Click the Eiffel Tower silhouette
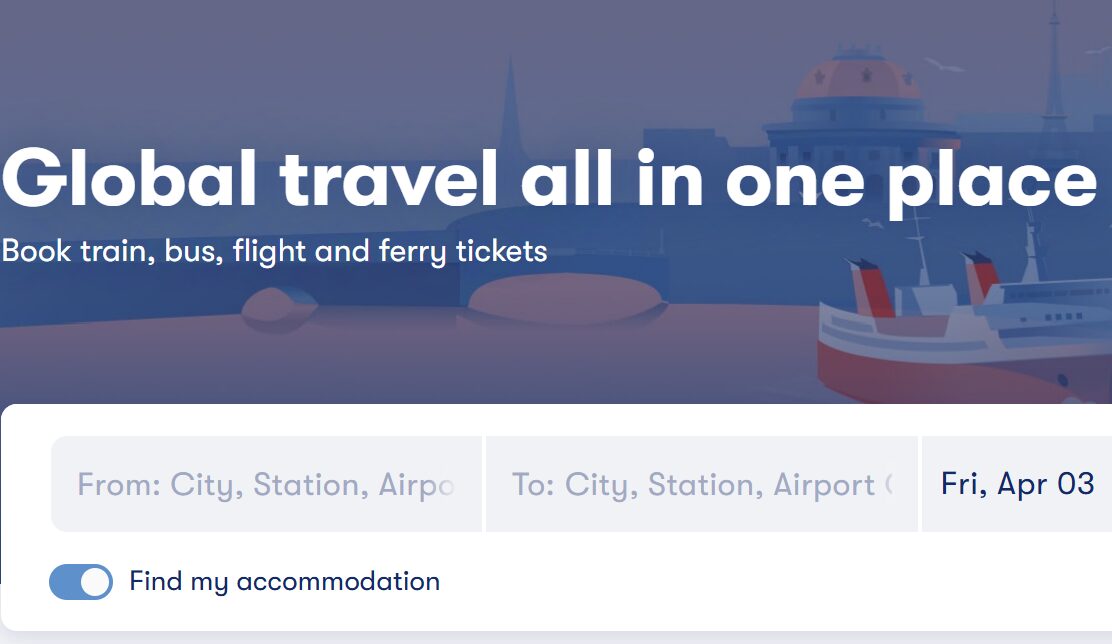The width and height of the screenshot is (1112, 644). coord(1054,65)
